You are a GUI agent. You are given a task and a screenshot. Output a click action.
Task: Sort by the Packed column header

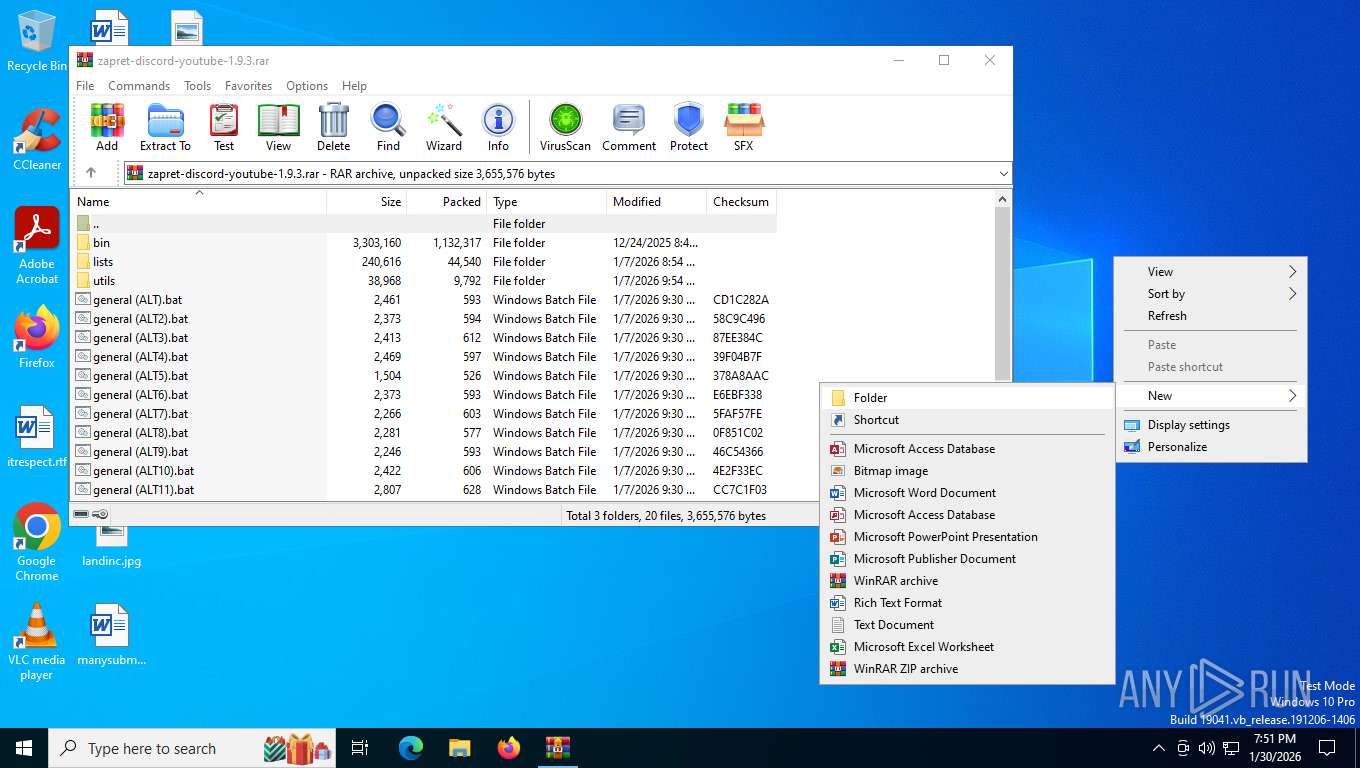(x=447, y=201)
